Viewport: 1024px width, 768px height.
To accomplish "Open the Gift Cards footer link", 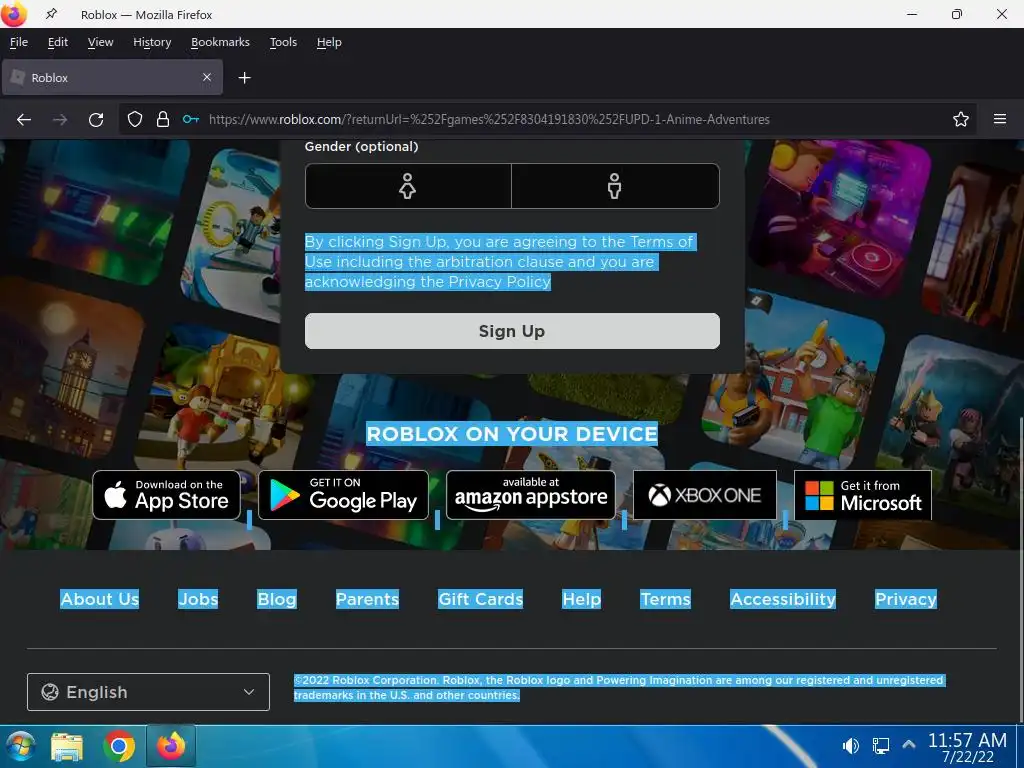I will (x=481, y=599).
